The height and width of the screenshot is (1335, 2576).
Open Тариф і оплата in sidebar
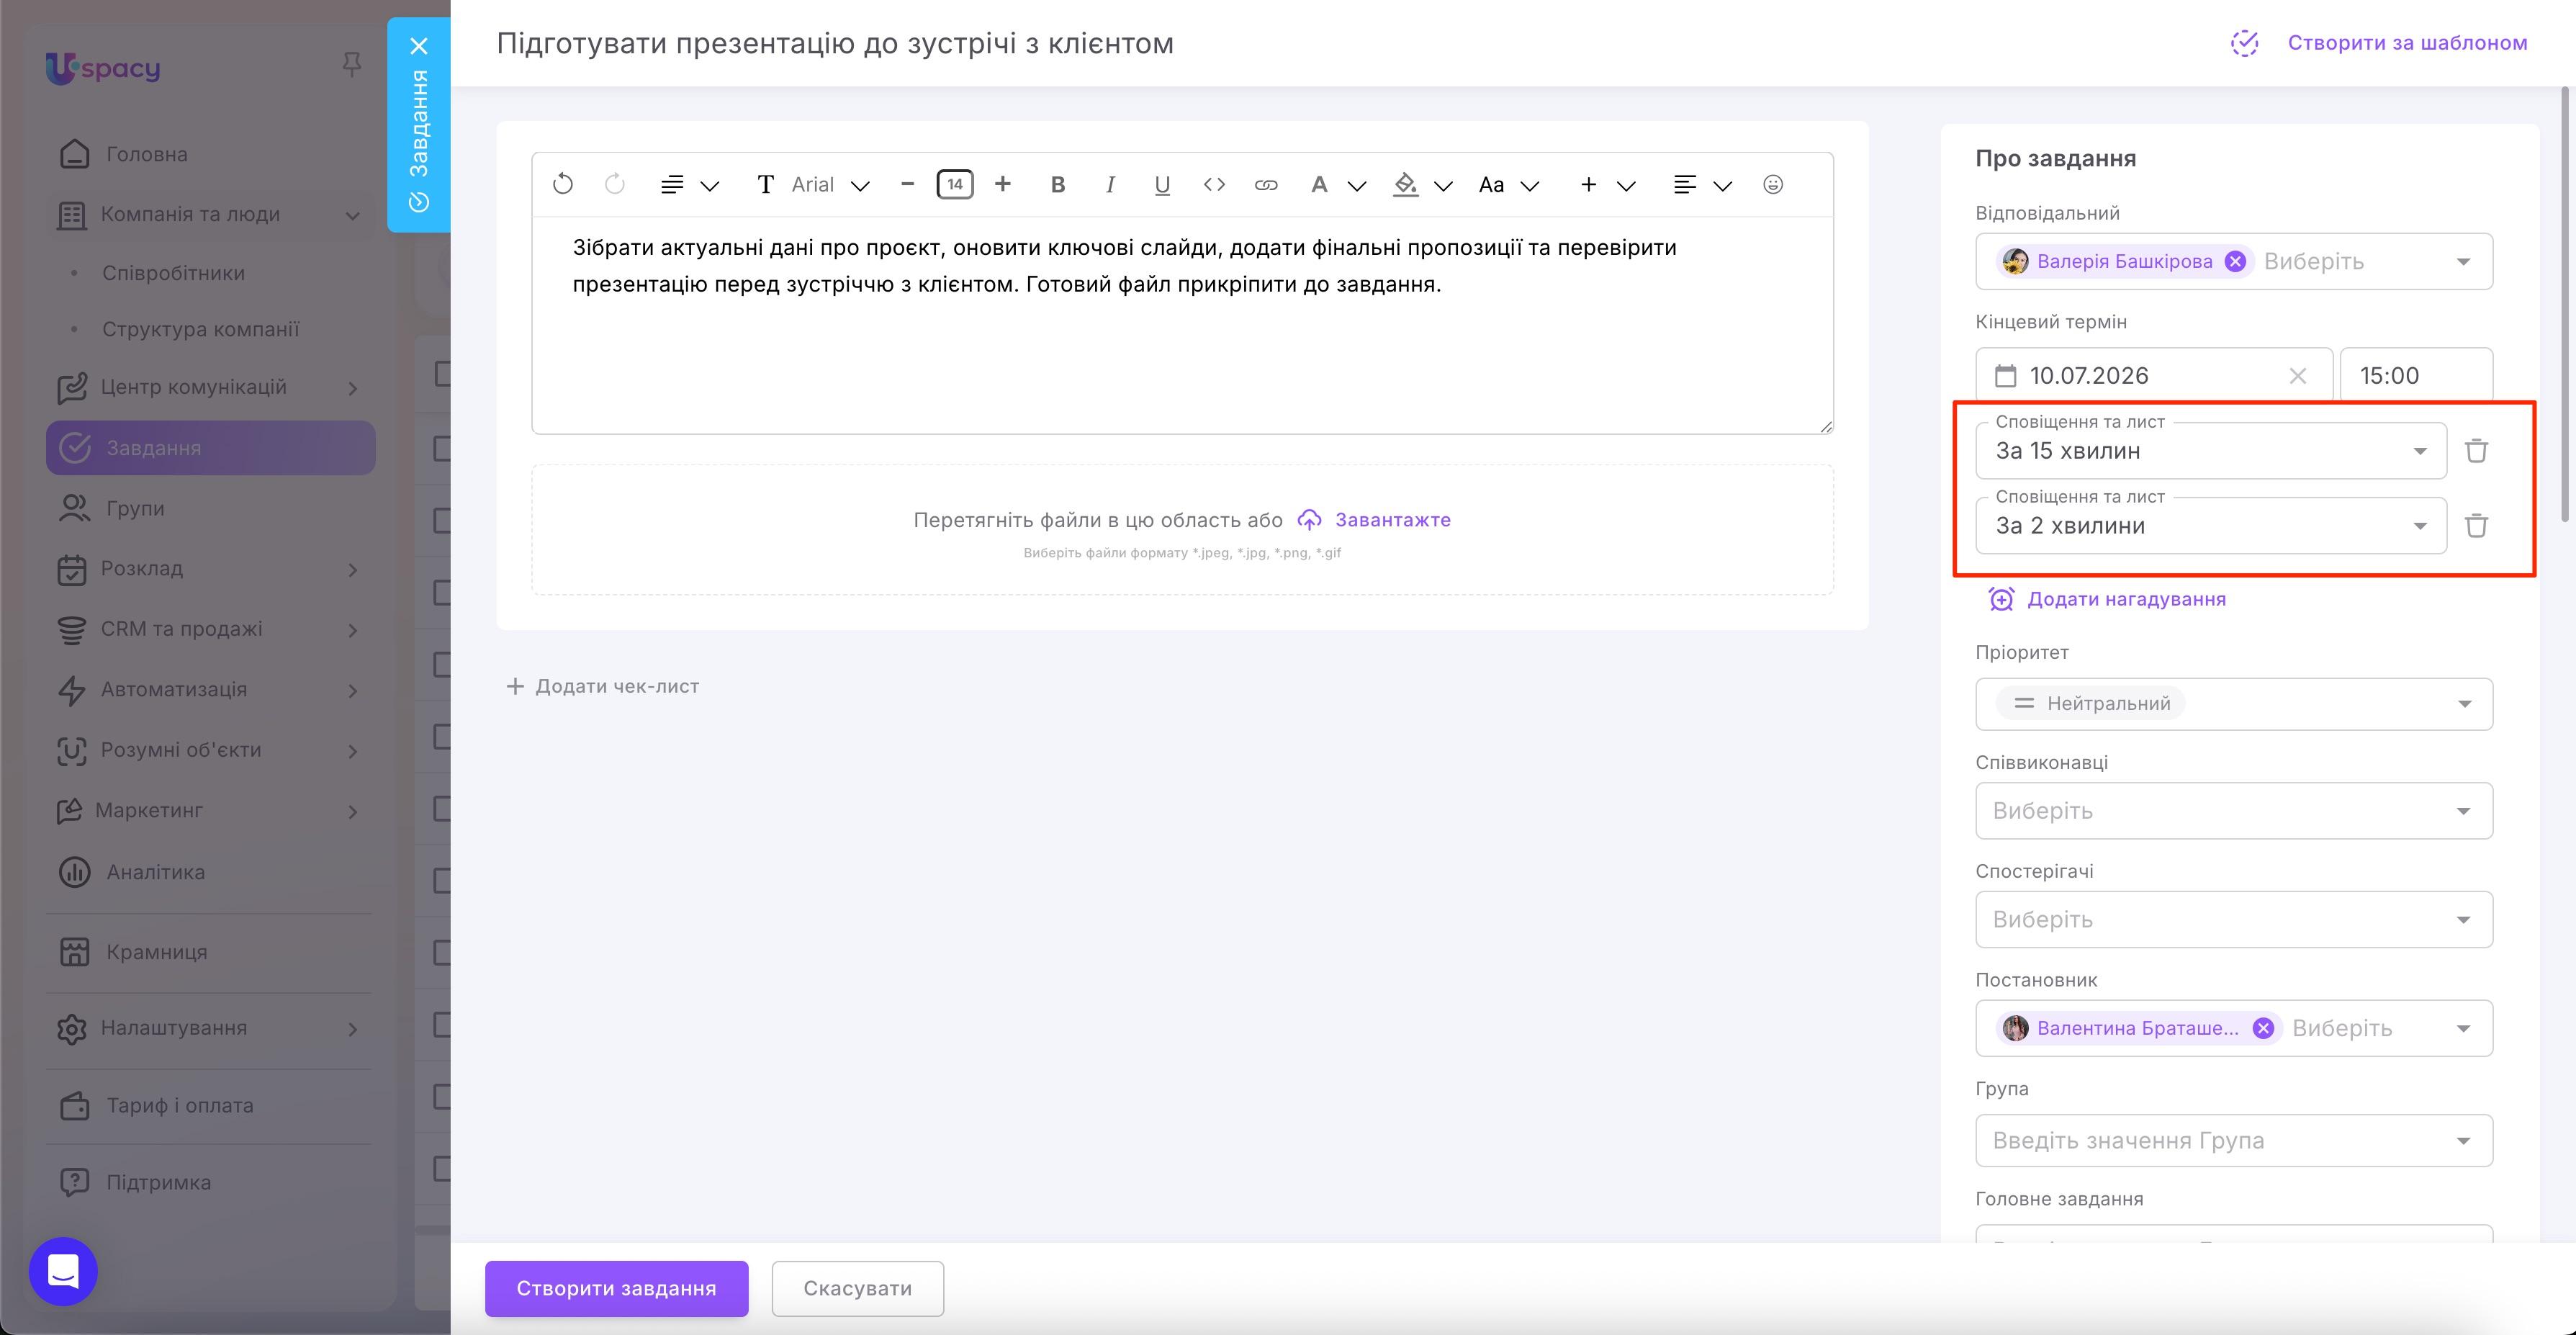(x=210, y=1106)
